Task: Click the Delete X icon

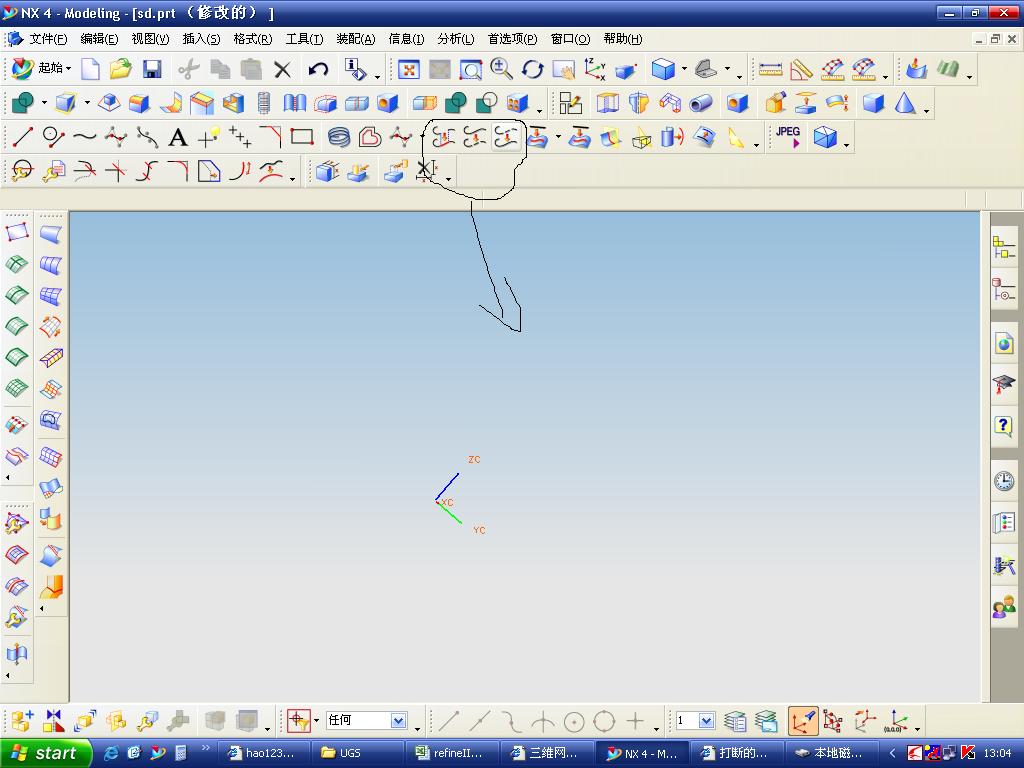Action: (x=282, y=69)
